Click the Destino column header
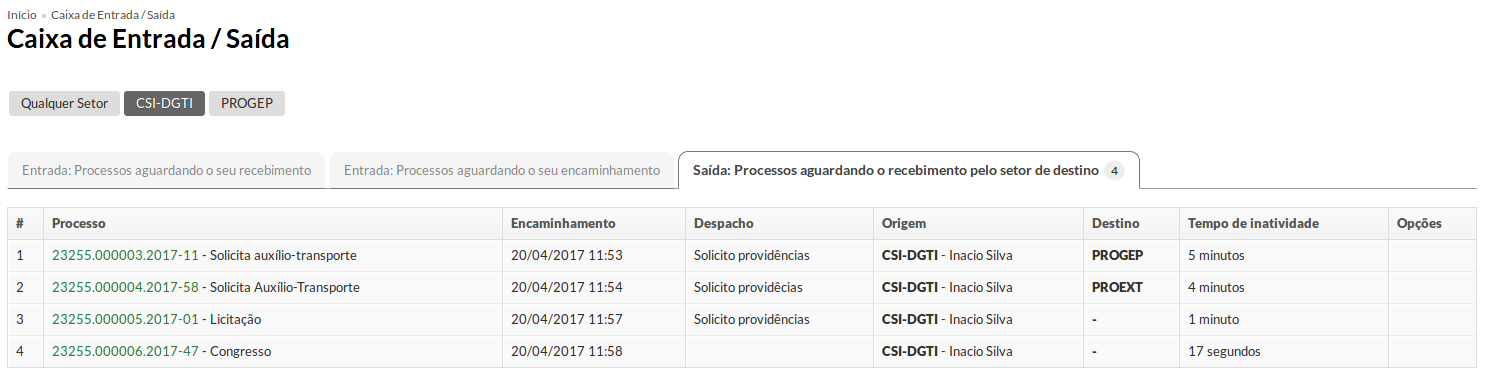Image resolution: width=1493 pixels, height=376 pixels. (x=1115, y=223)
